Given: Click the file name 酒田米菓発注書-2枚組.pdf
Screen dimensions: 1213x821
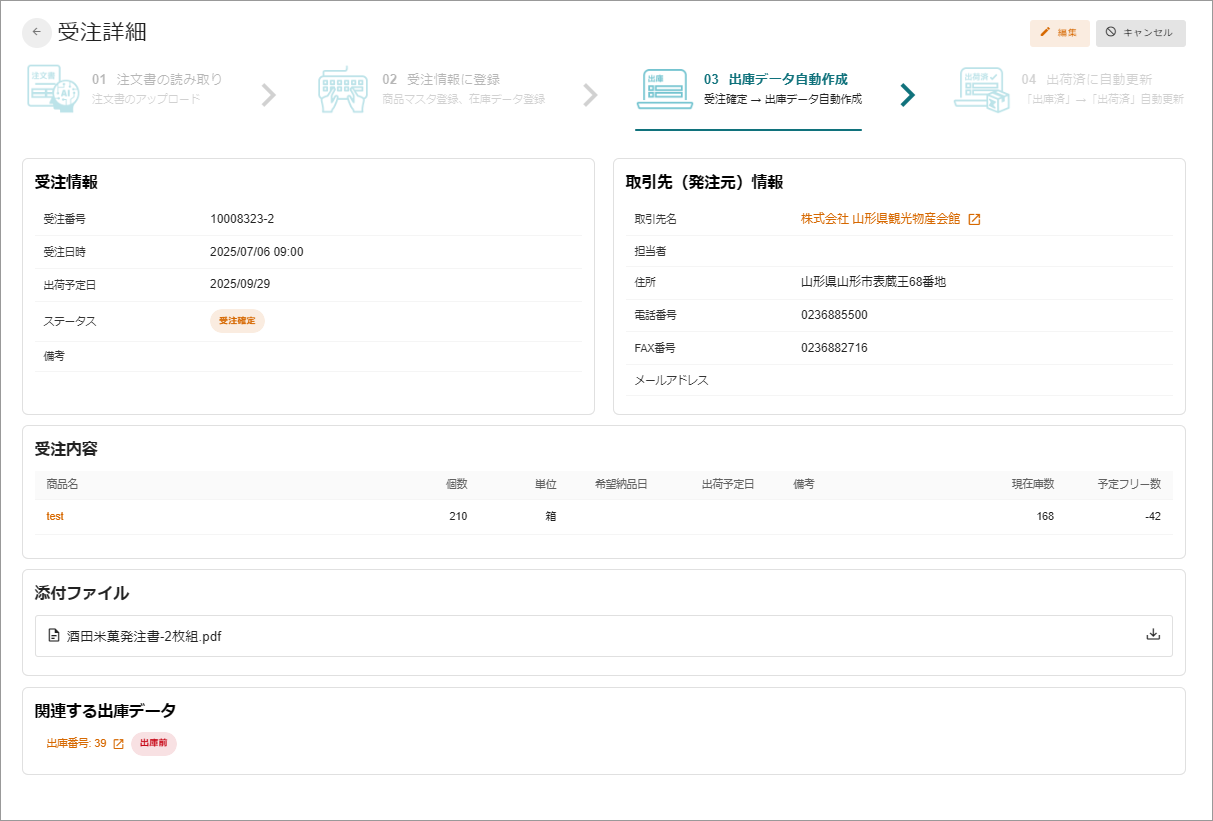Looking at the screenshot, I should coord(144,635).
